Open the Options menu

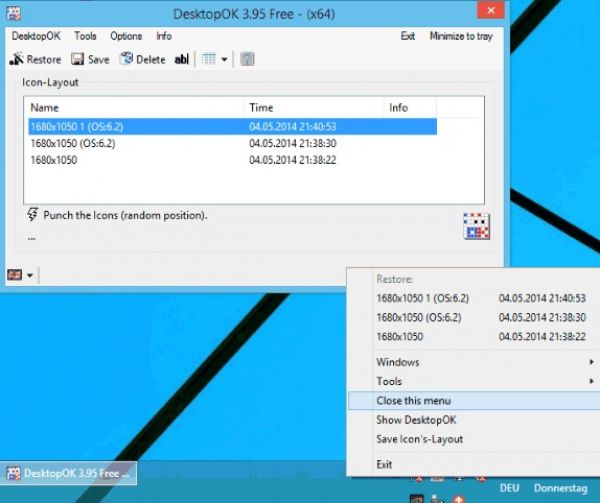coord(126,36)
